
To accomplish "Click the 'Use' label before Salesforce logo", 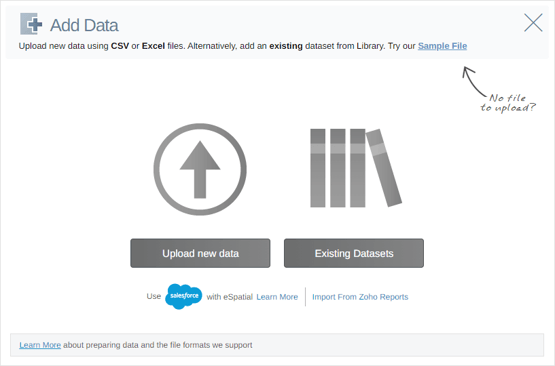I will 154,296.
